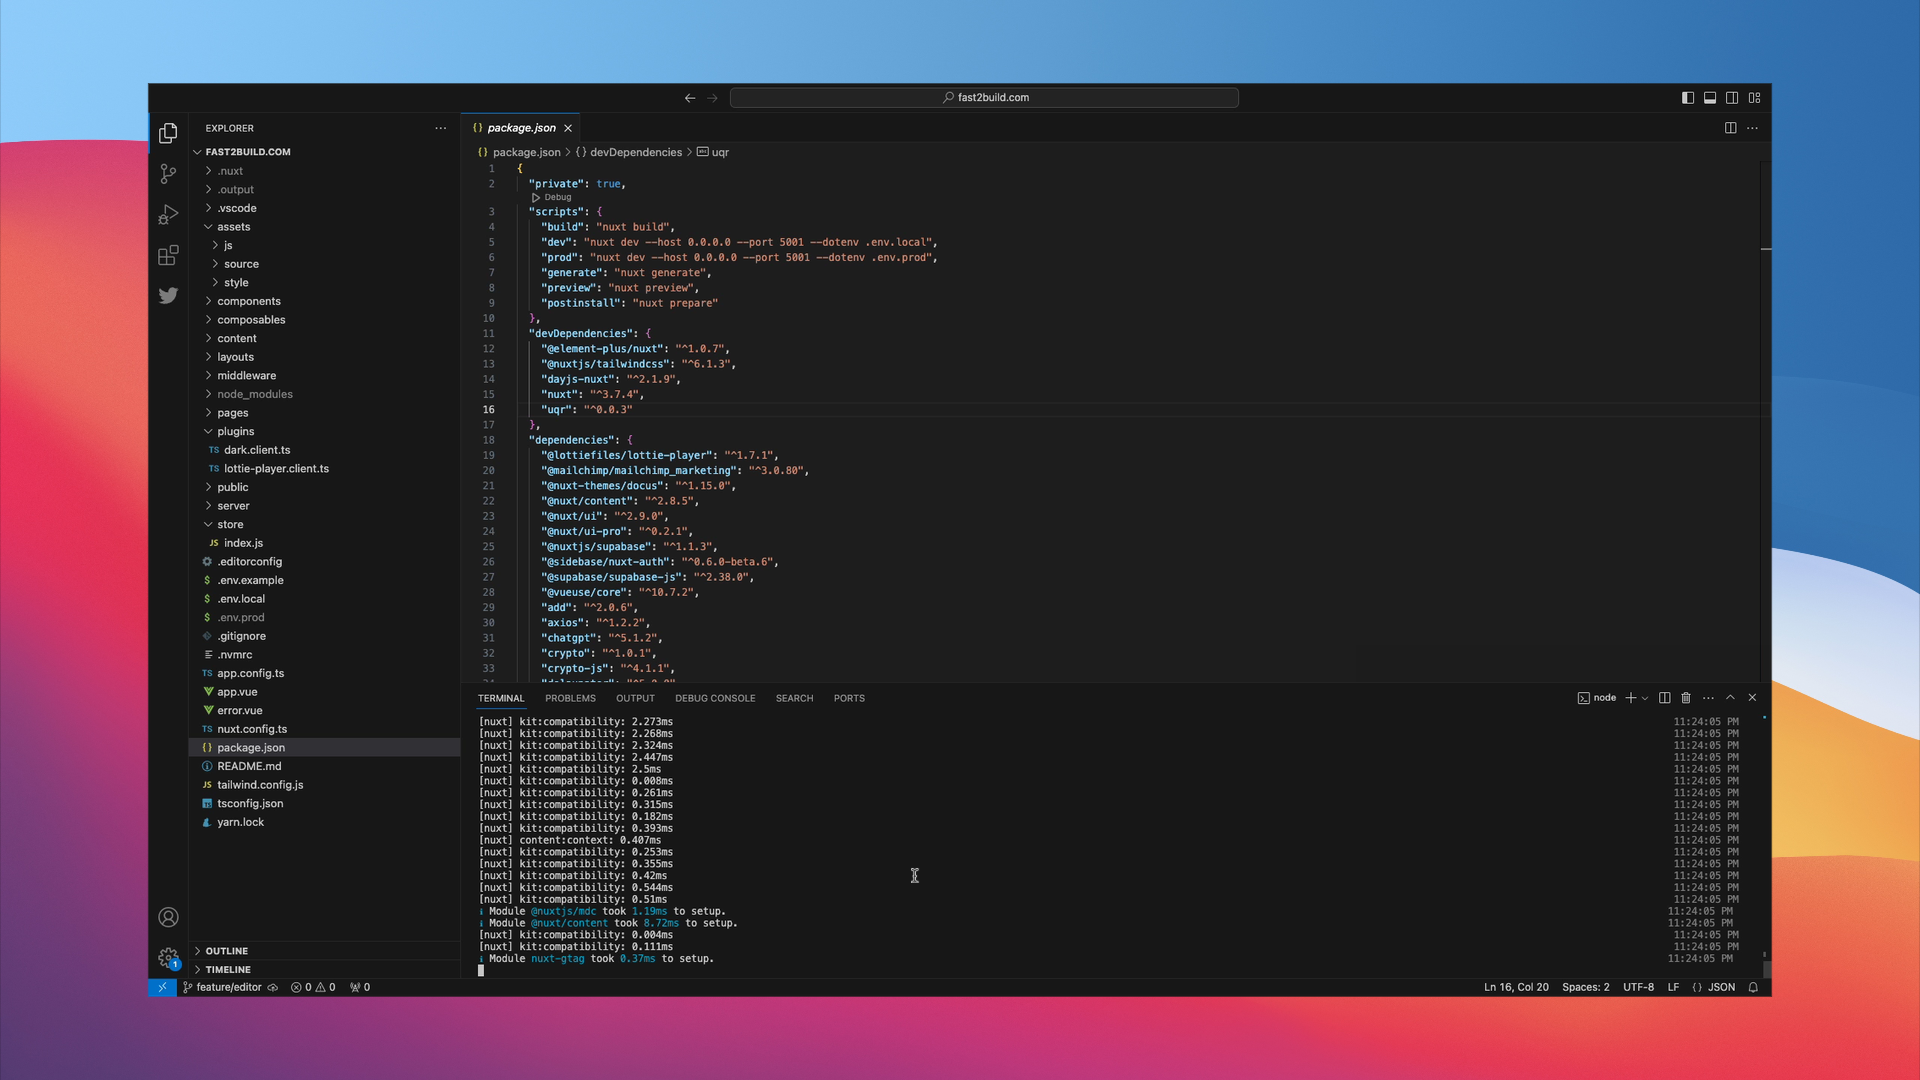This screenshot has height=1080, width=1920.
Task: Open tailwind.config.js file
Action: 324,785
